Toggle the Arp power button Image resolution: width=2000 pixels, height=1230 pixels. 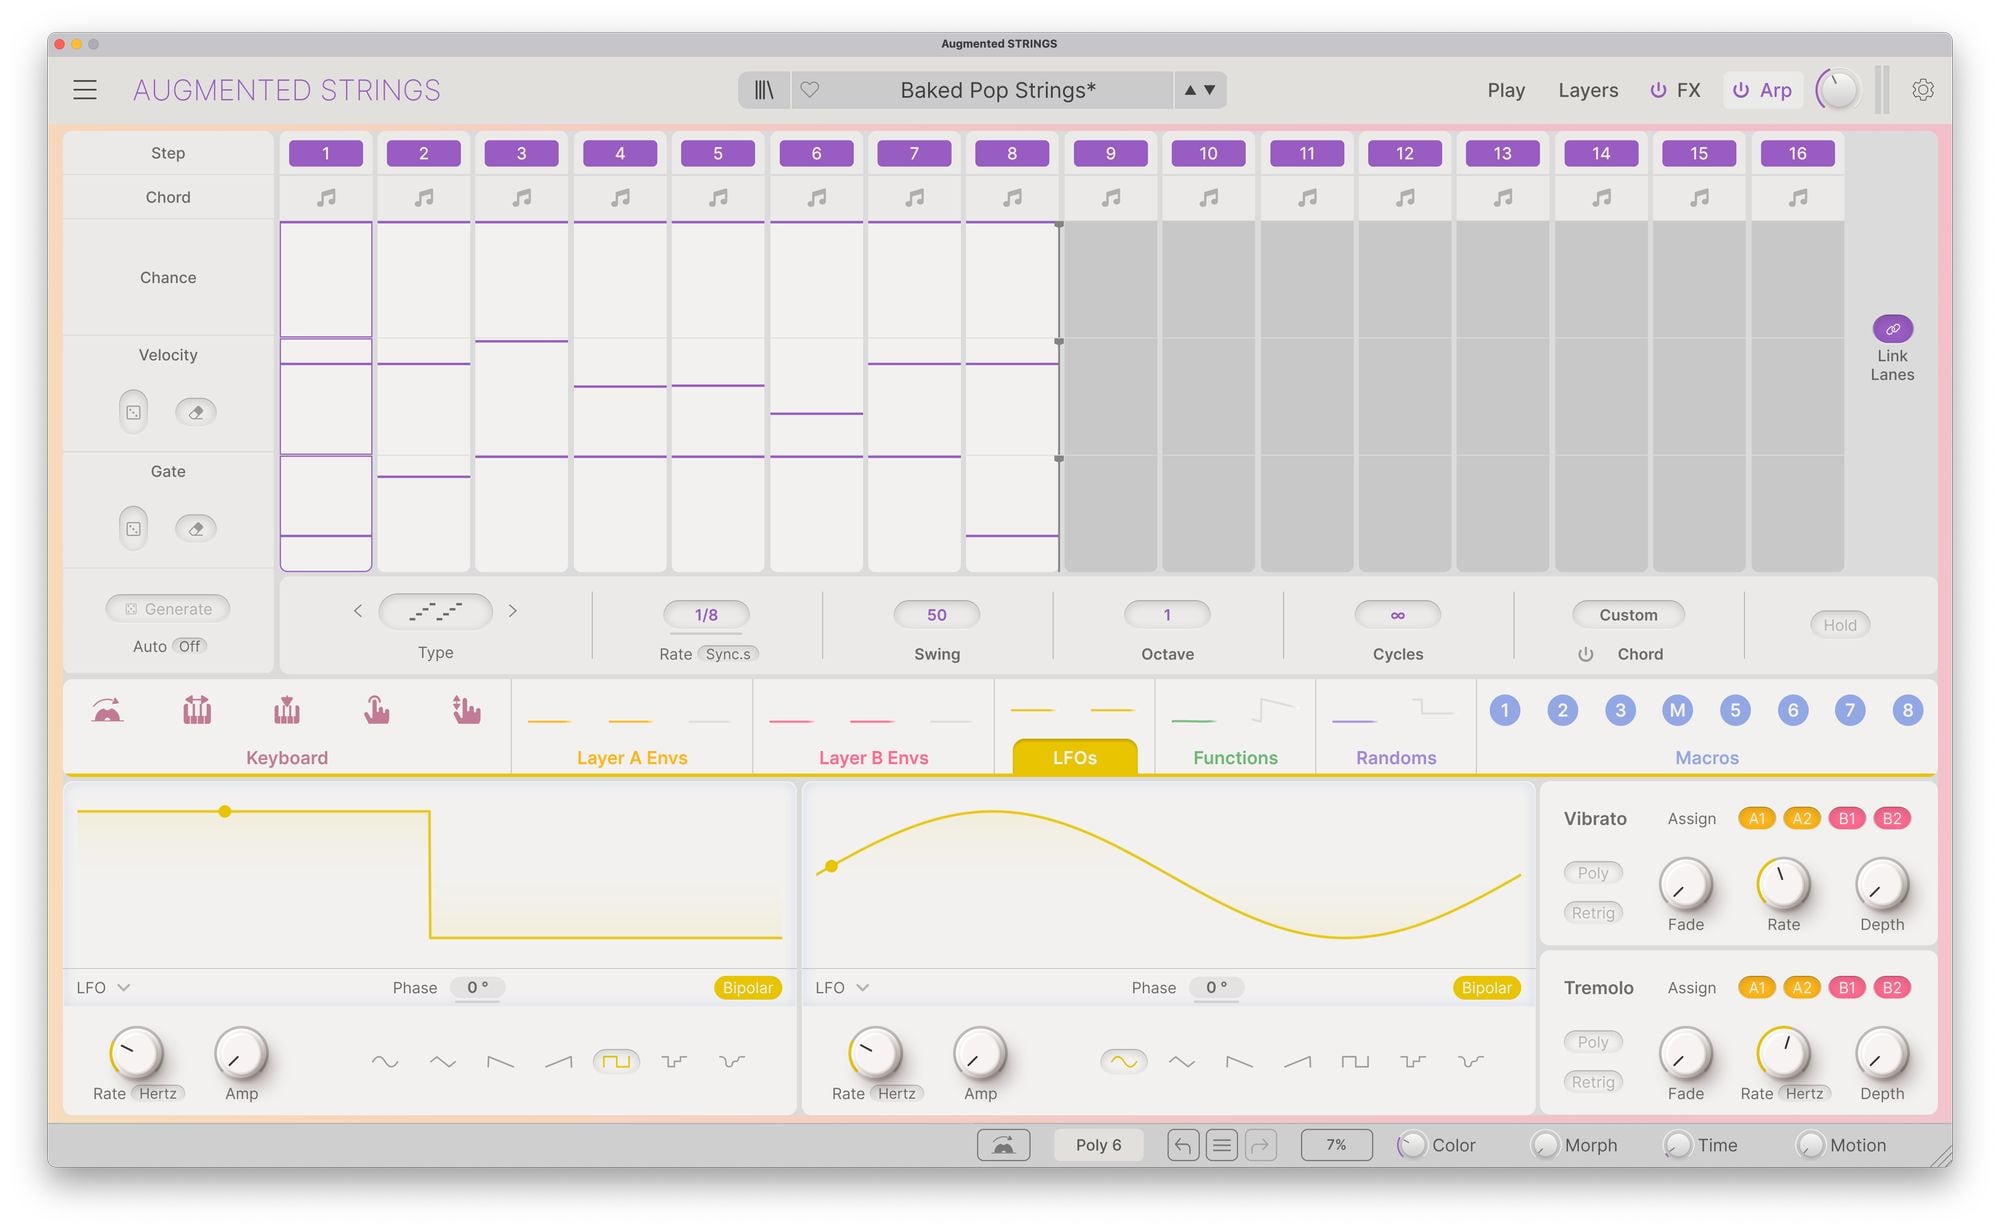pyautogui.click(x=1741, y=90)
